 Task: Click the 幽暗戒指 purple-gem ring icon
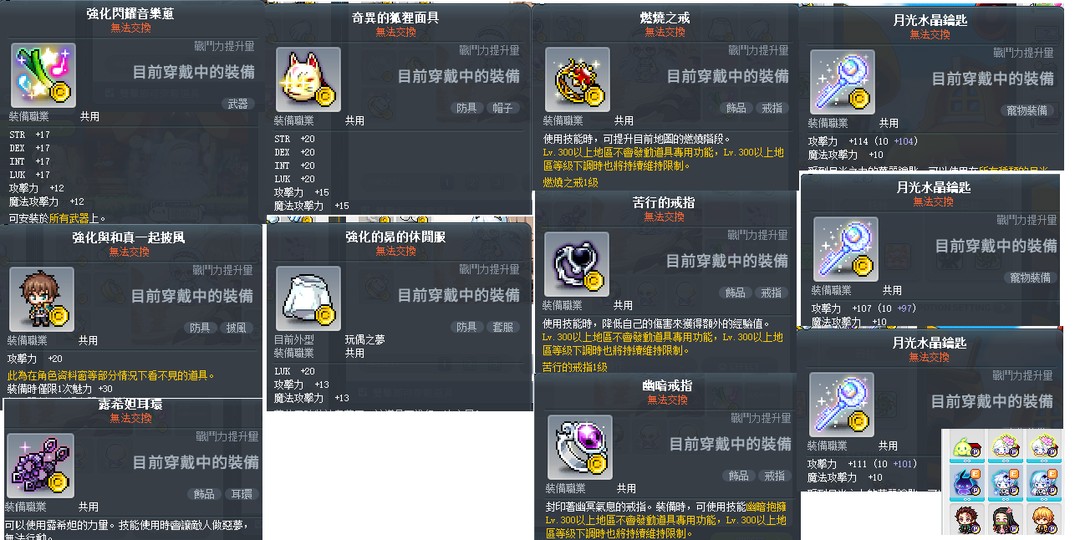coord(579,447)
